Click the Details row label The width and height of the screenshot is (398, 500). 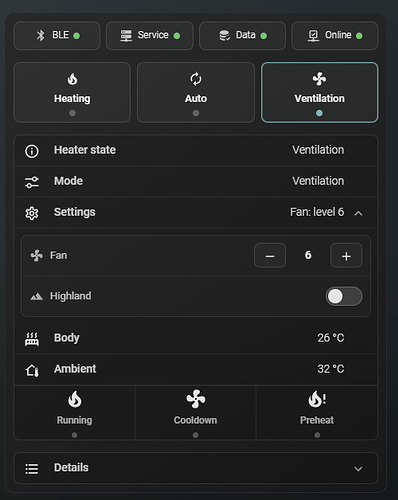71,467
